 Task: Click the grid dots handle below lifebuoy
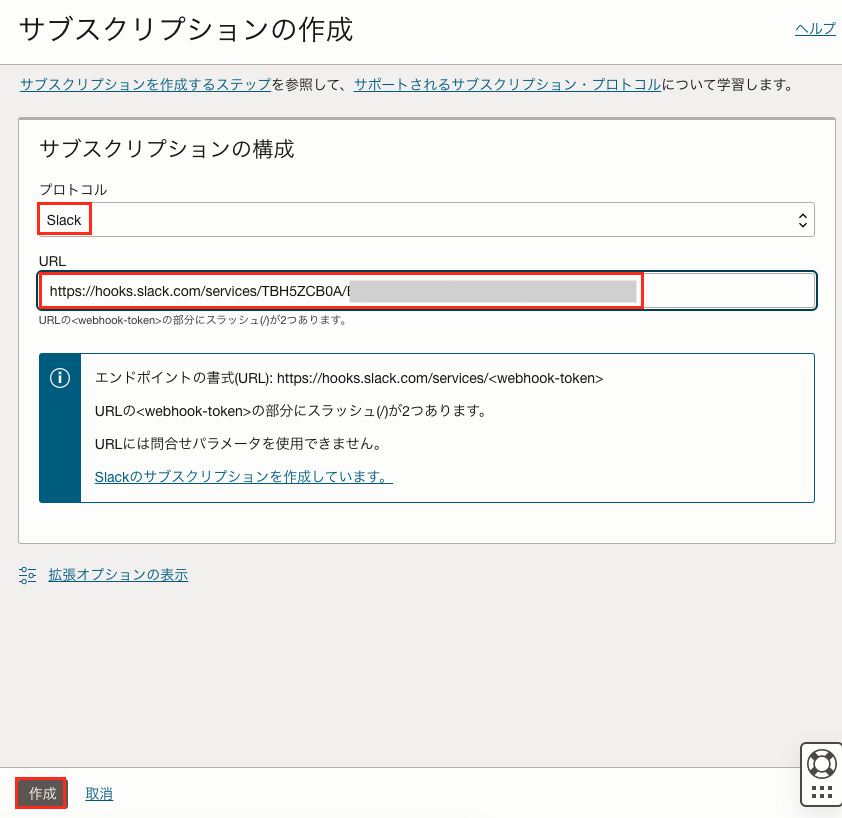[x=822, y=792]
